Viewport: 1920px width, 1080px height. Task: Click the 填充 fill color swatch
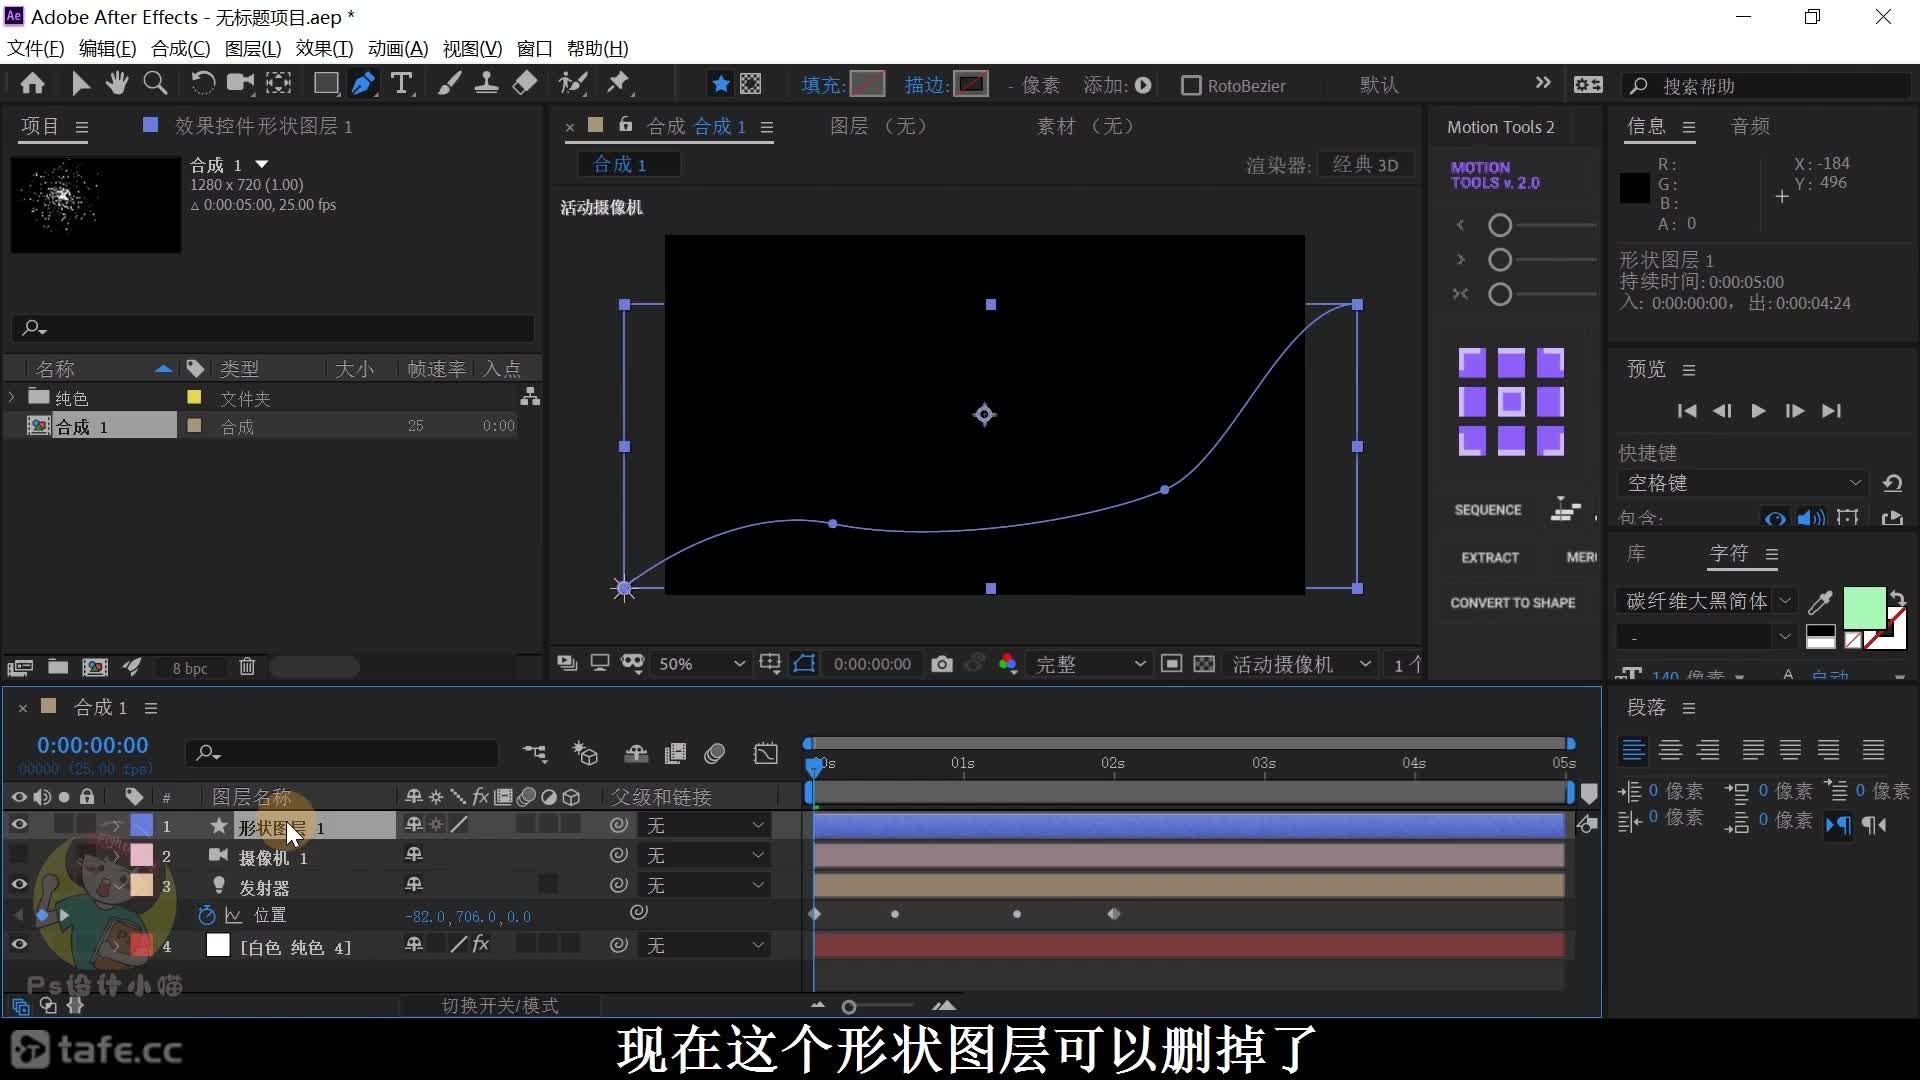tap(867, 84)
